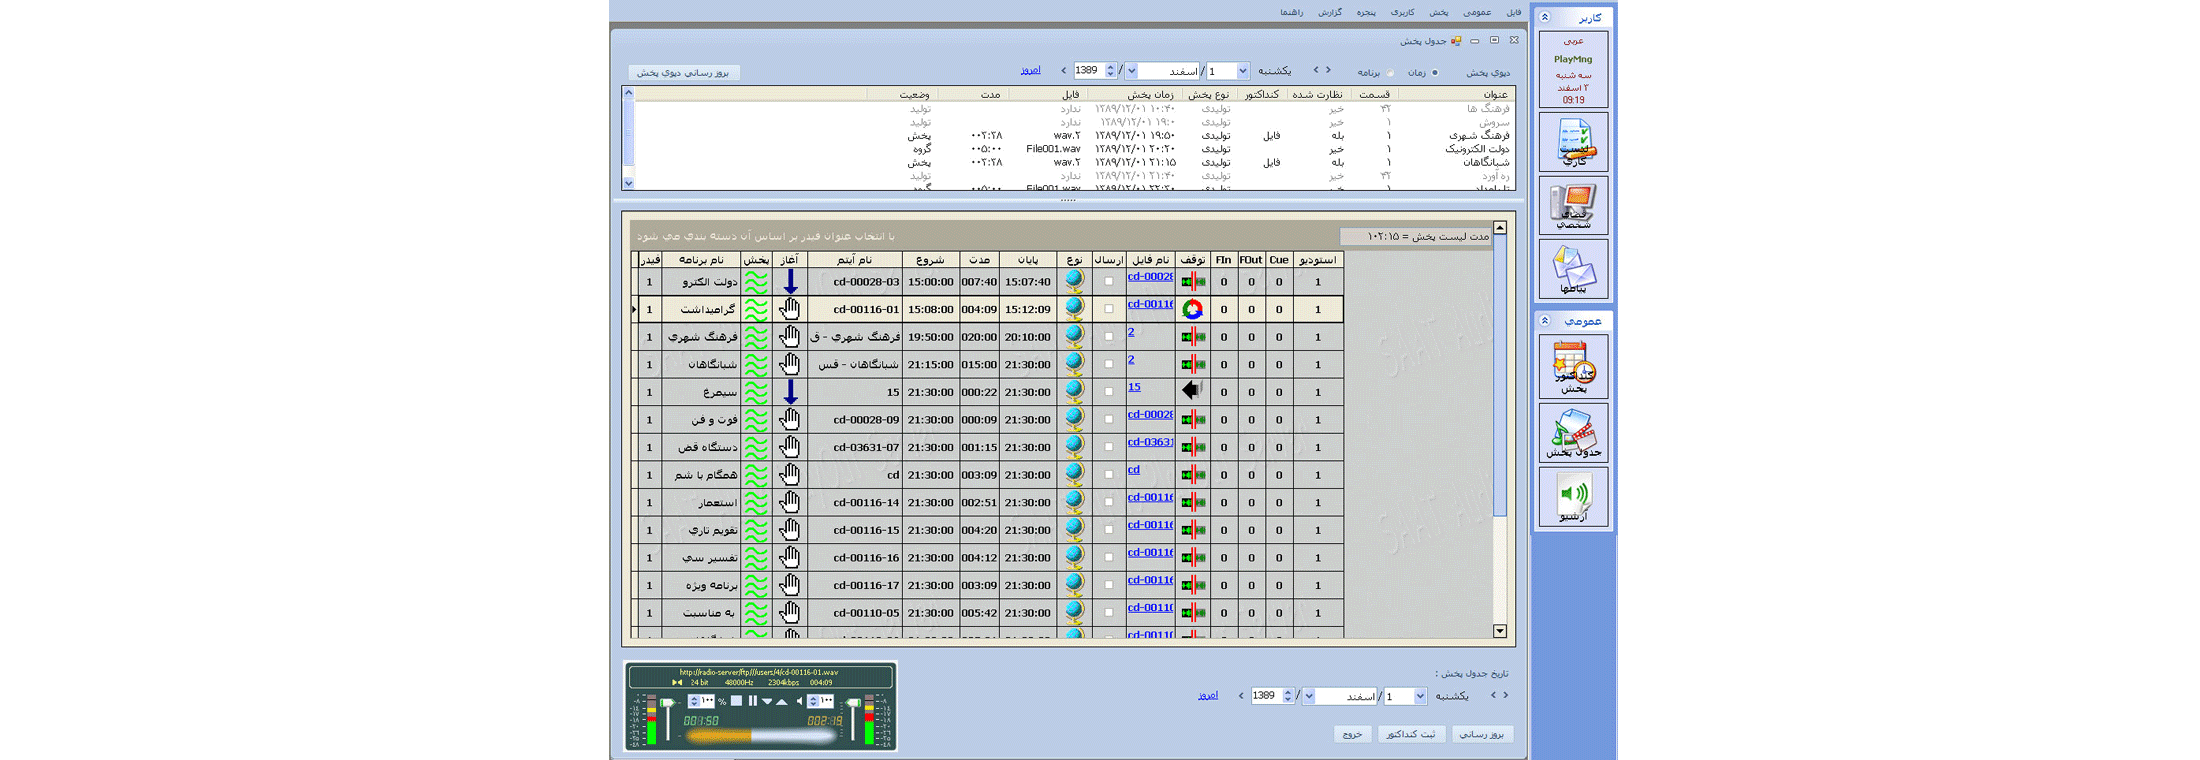Open the آرشیو (Archive) speaker icon

pyautogui.click(x=1573, y=496)
